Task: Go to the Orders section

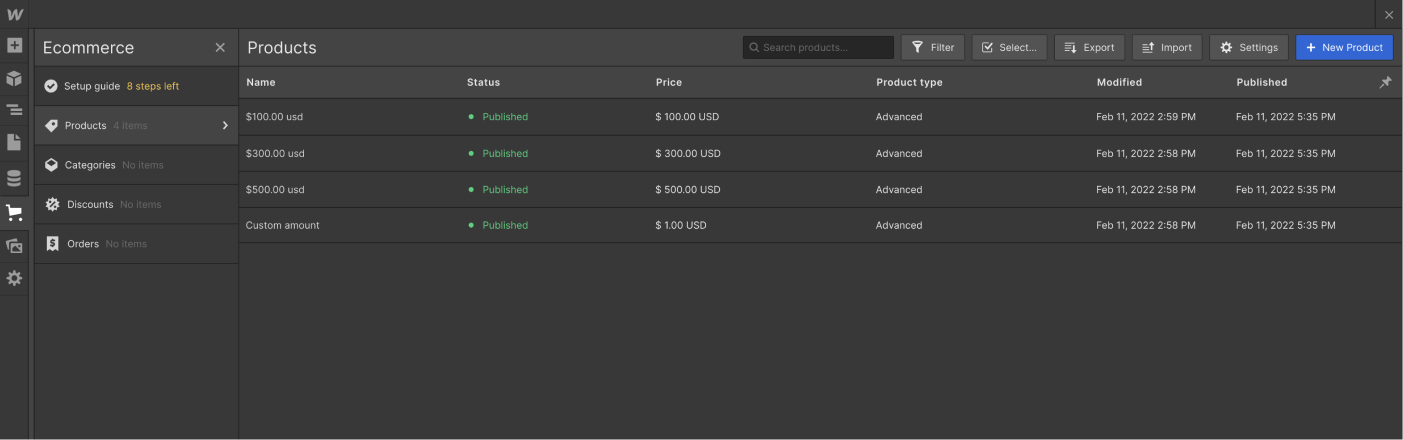Action: tap(83, 244)
